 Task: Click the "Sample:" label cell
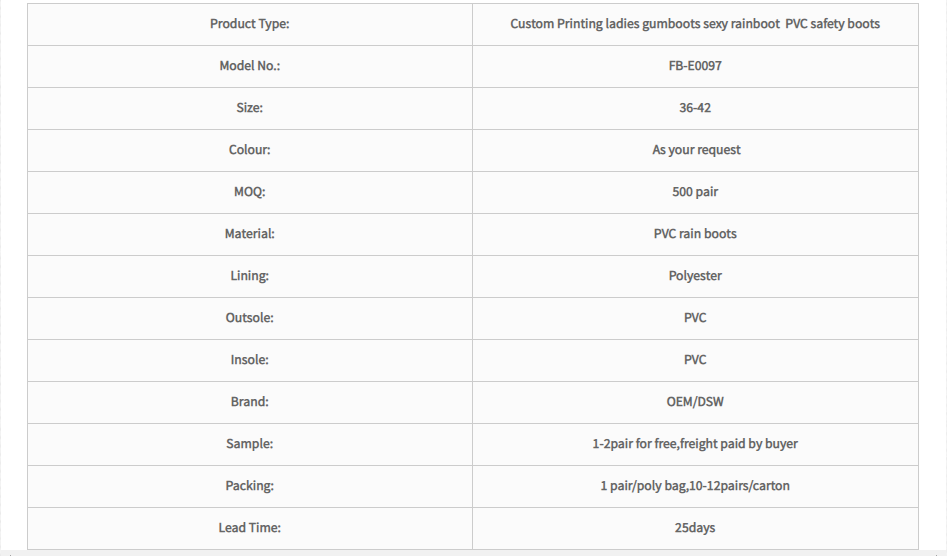pos(250,444)
